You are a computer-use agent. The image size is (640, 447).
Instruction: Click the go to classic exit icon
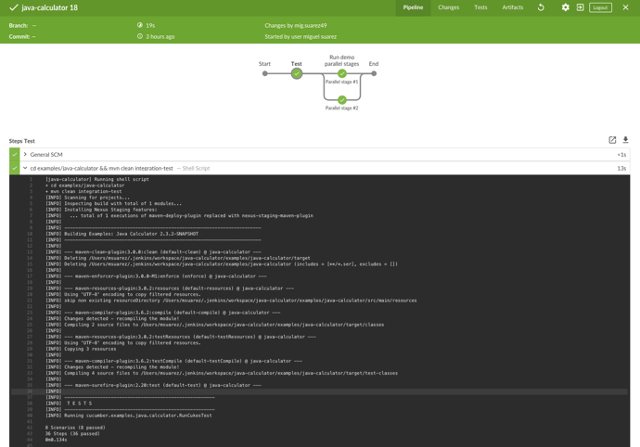(580, 7)
